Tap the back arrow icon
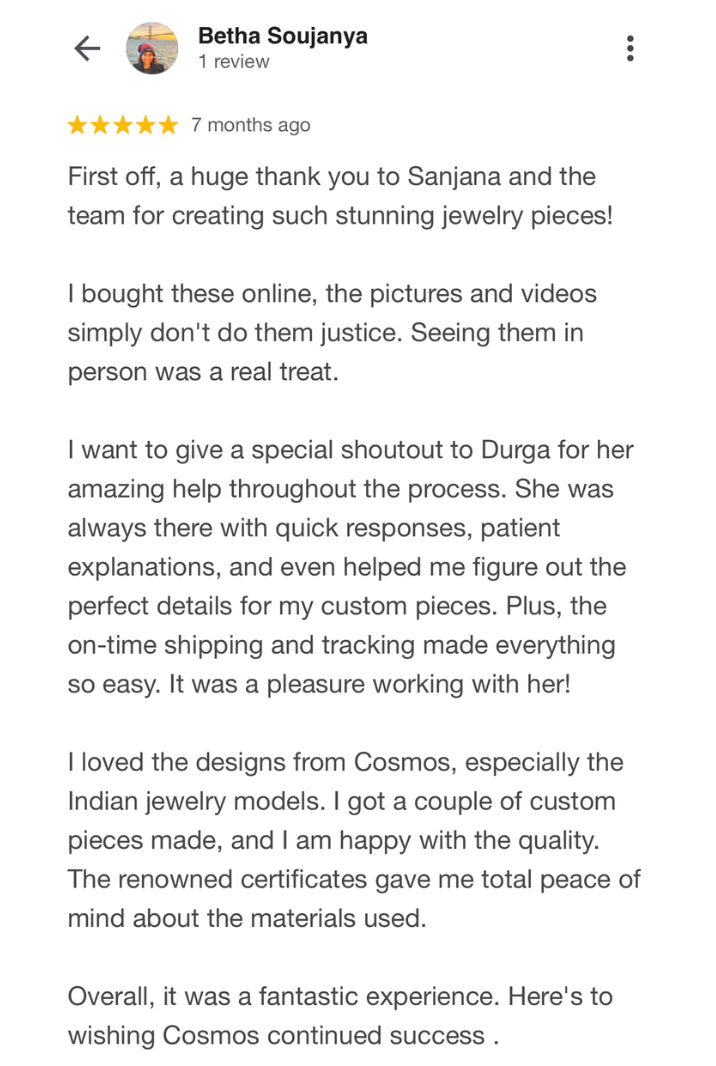716x1066 pixels. (88, 49)
